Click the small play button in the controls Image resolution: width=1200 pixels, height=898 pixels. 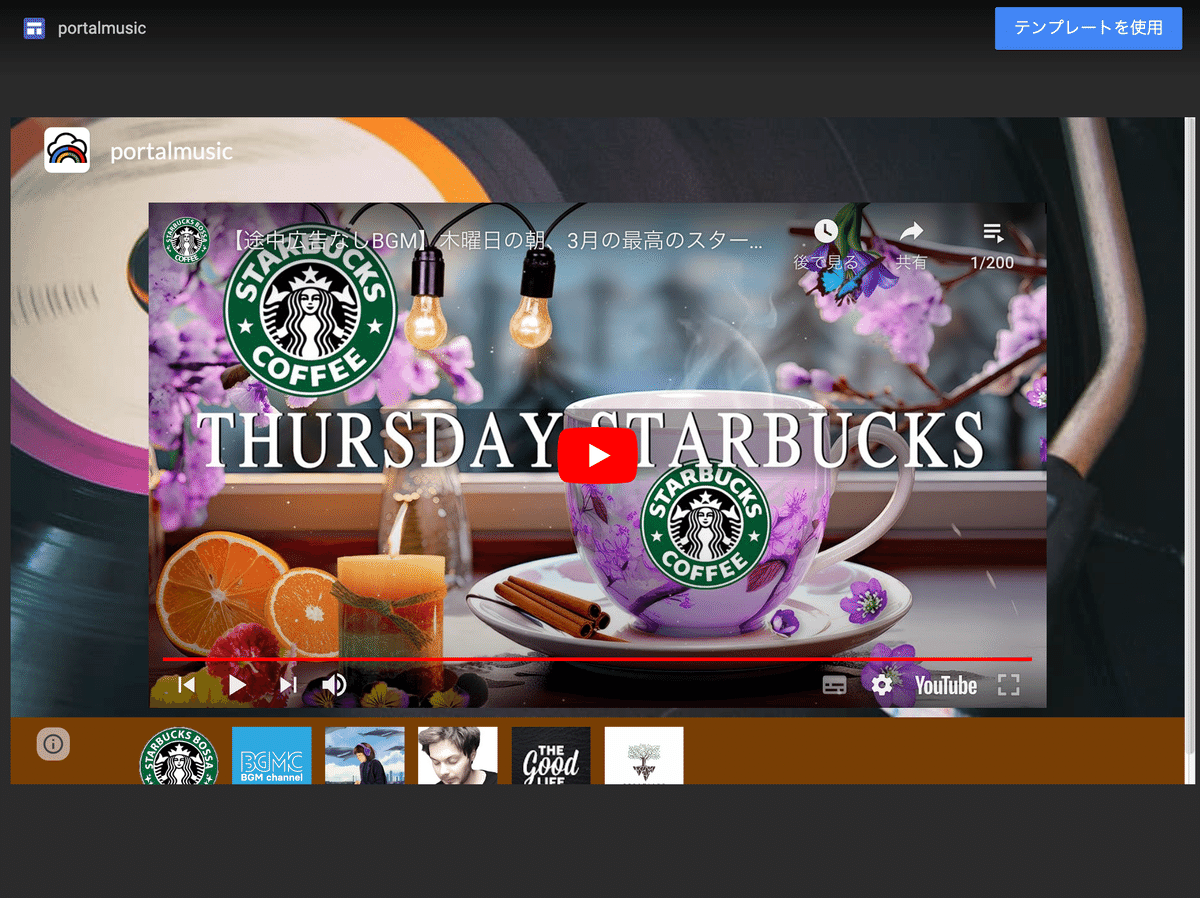point(237,685)
